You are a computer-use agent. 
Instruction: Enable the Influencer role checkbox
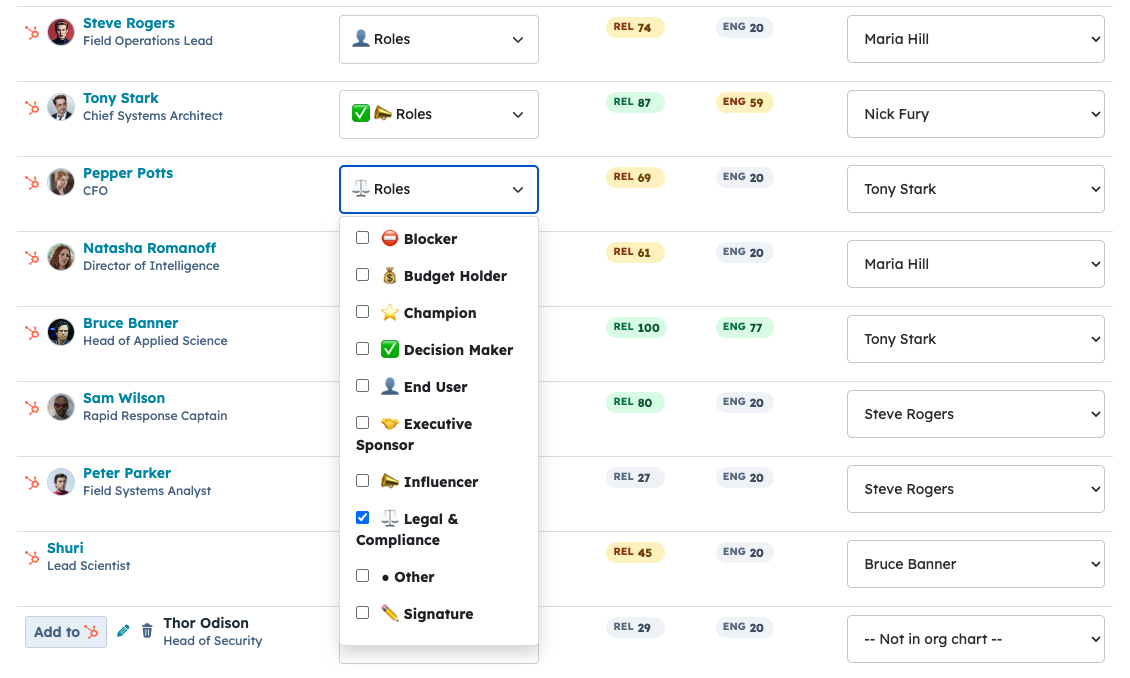click(362, 481)
